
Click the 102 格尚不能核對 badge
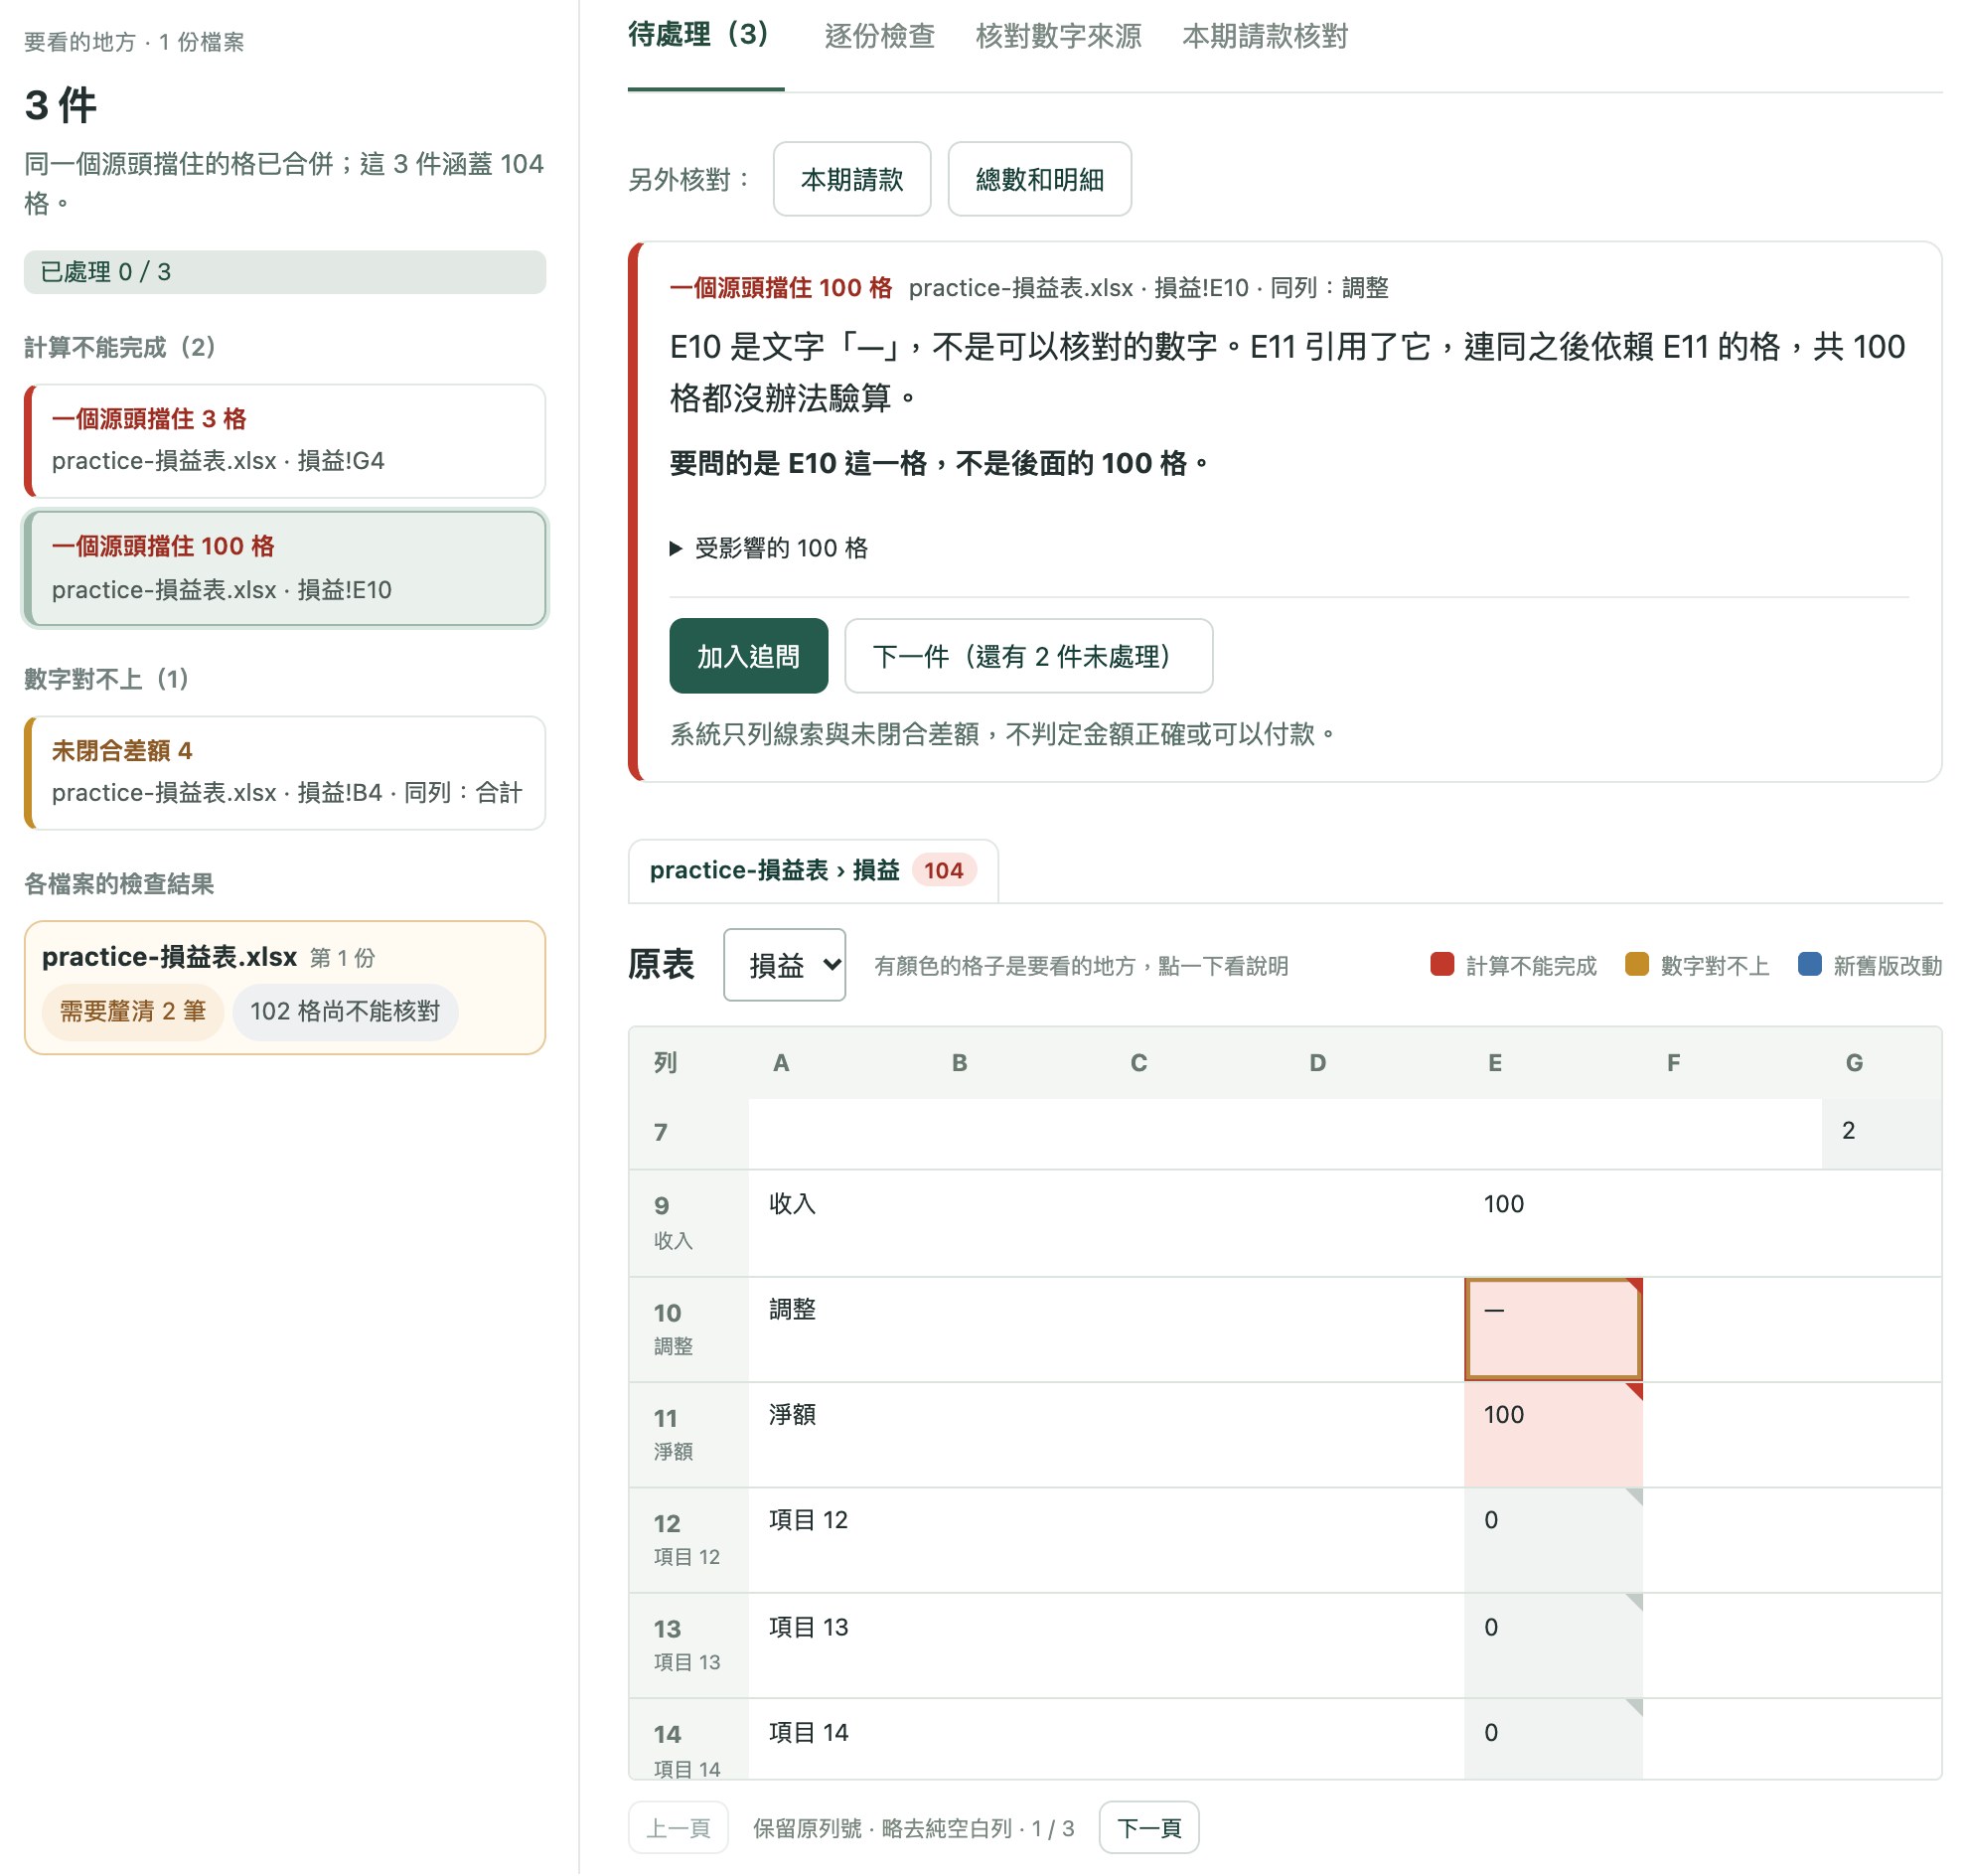point(345,1012)
